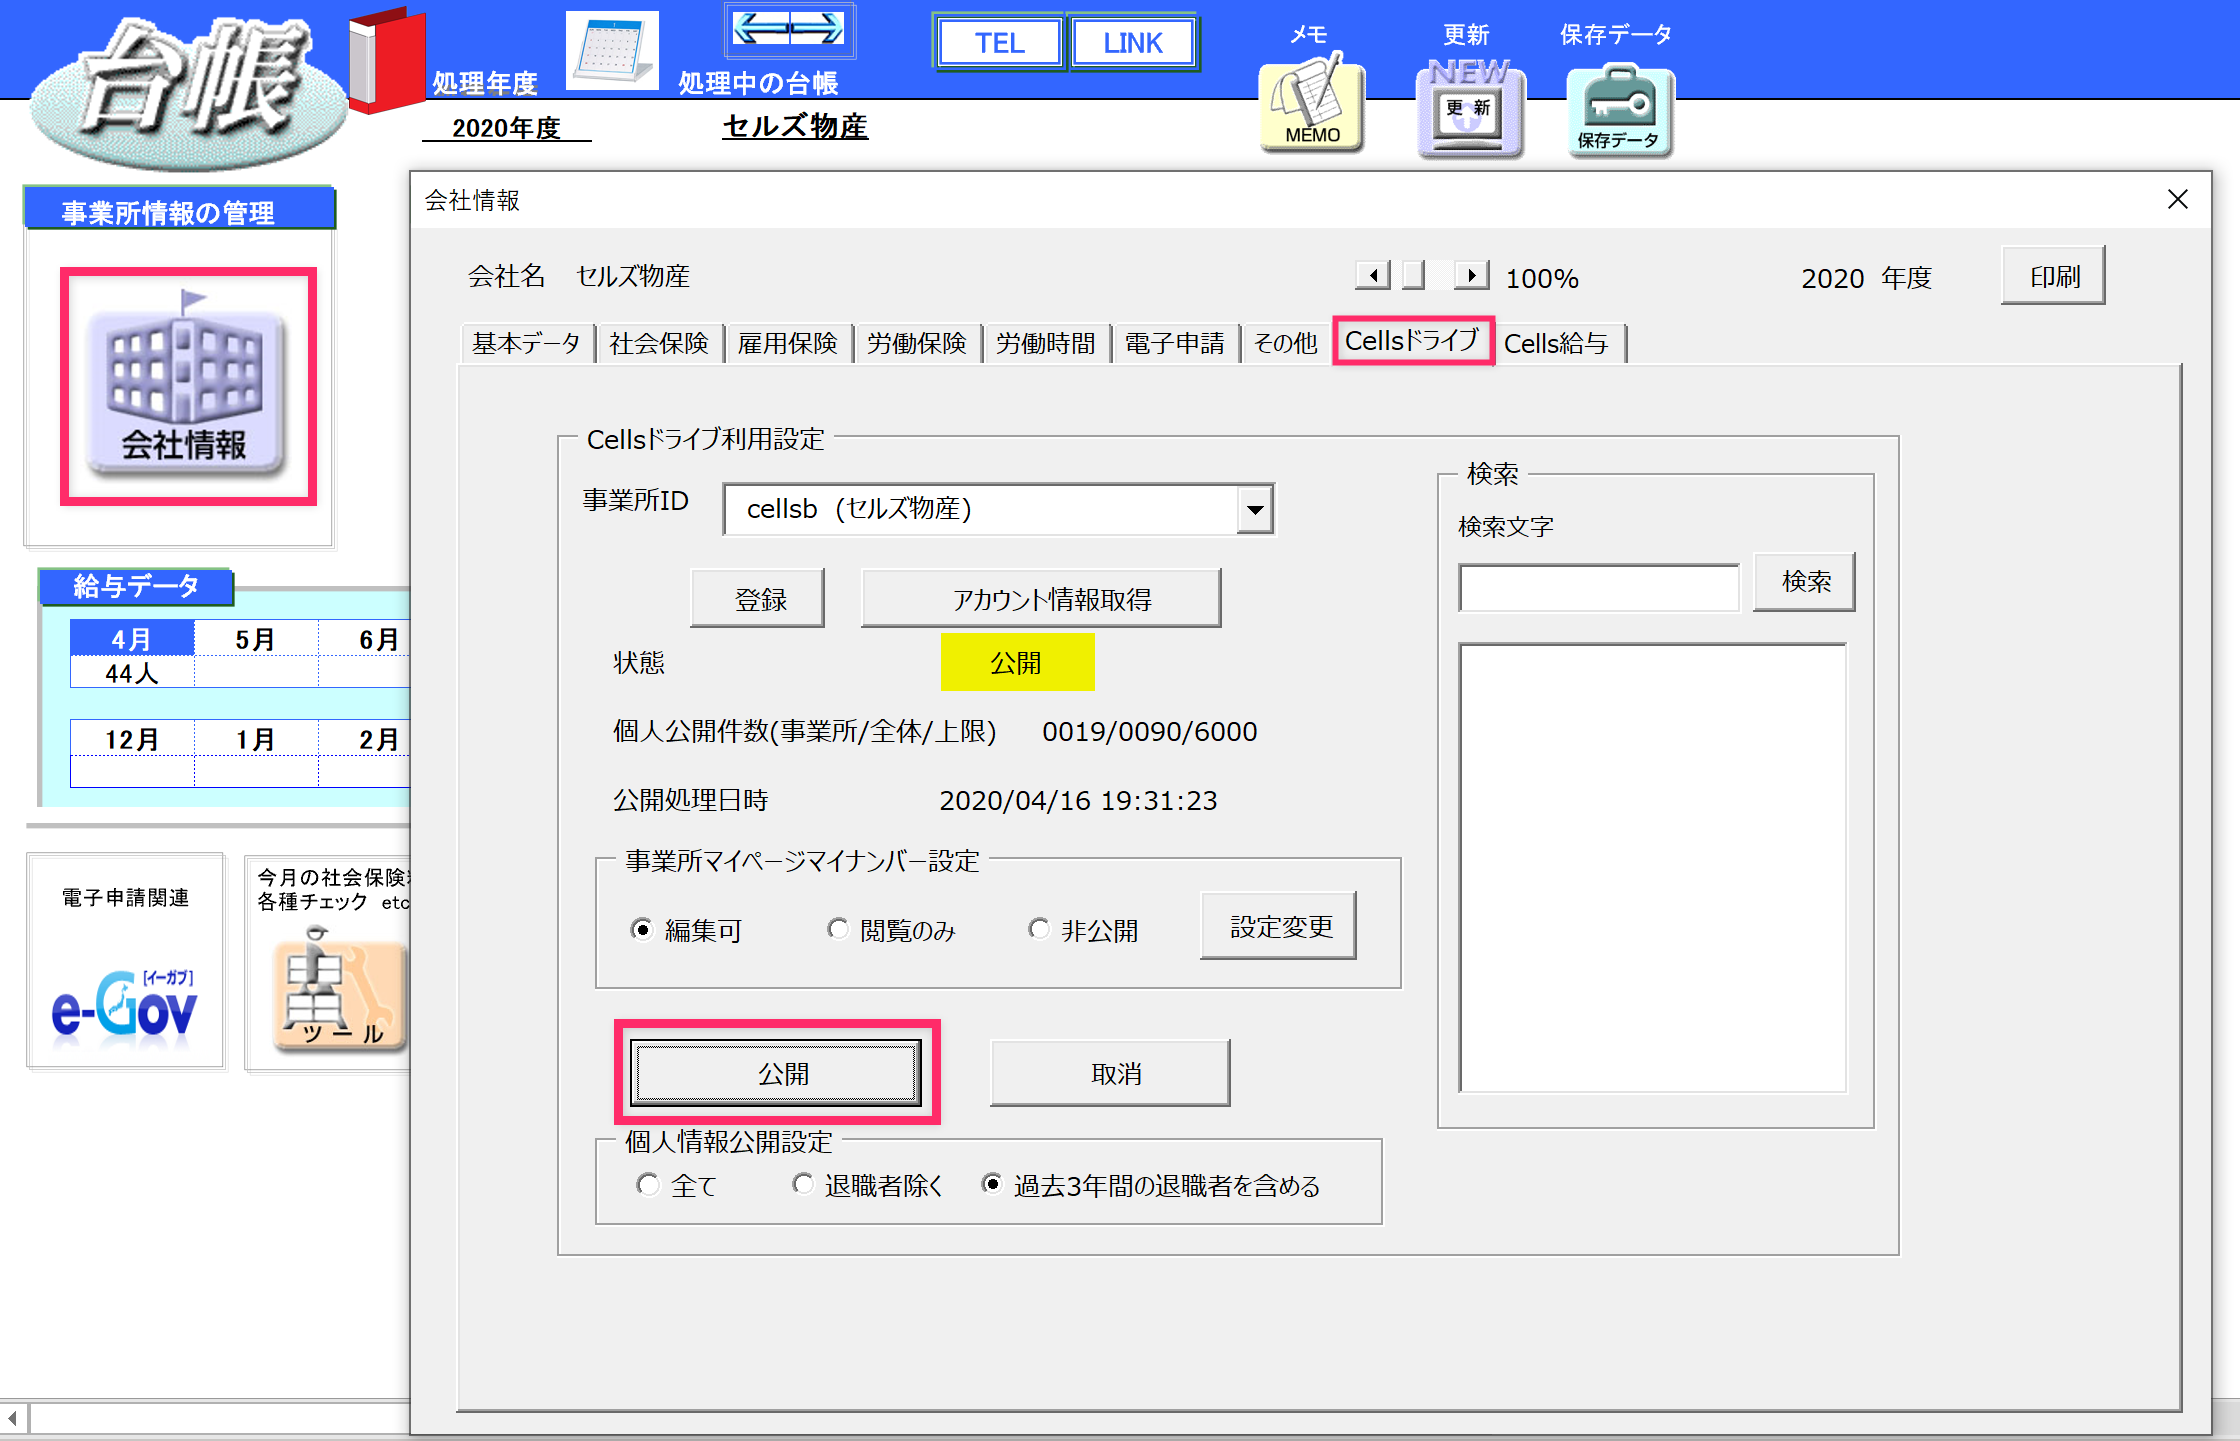Open the 保存データ key briefcase icon

tap(1619, 110)
